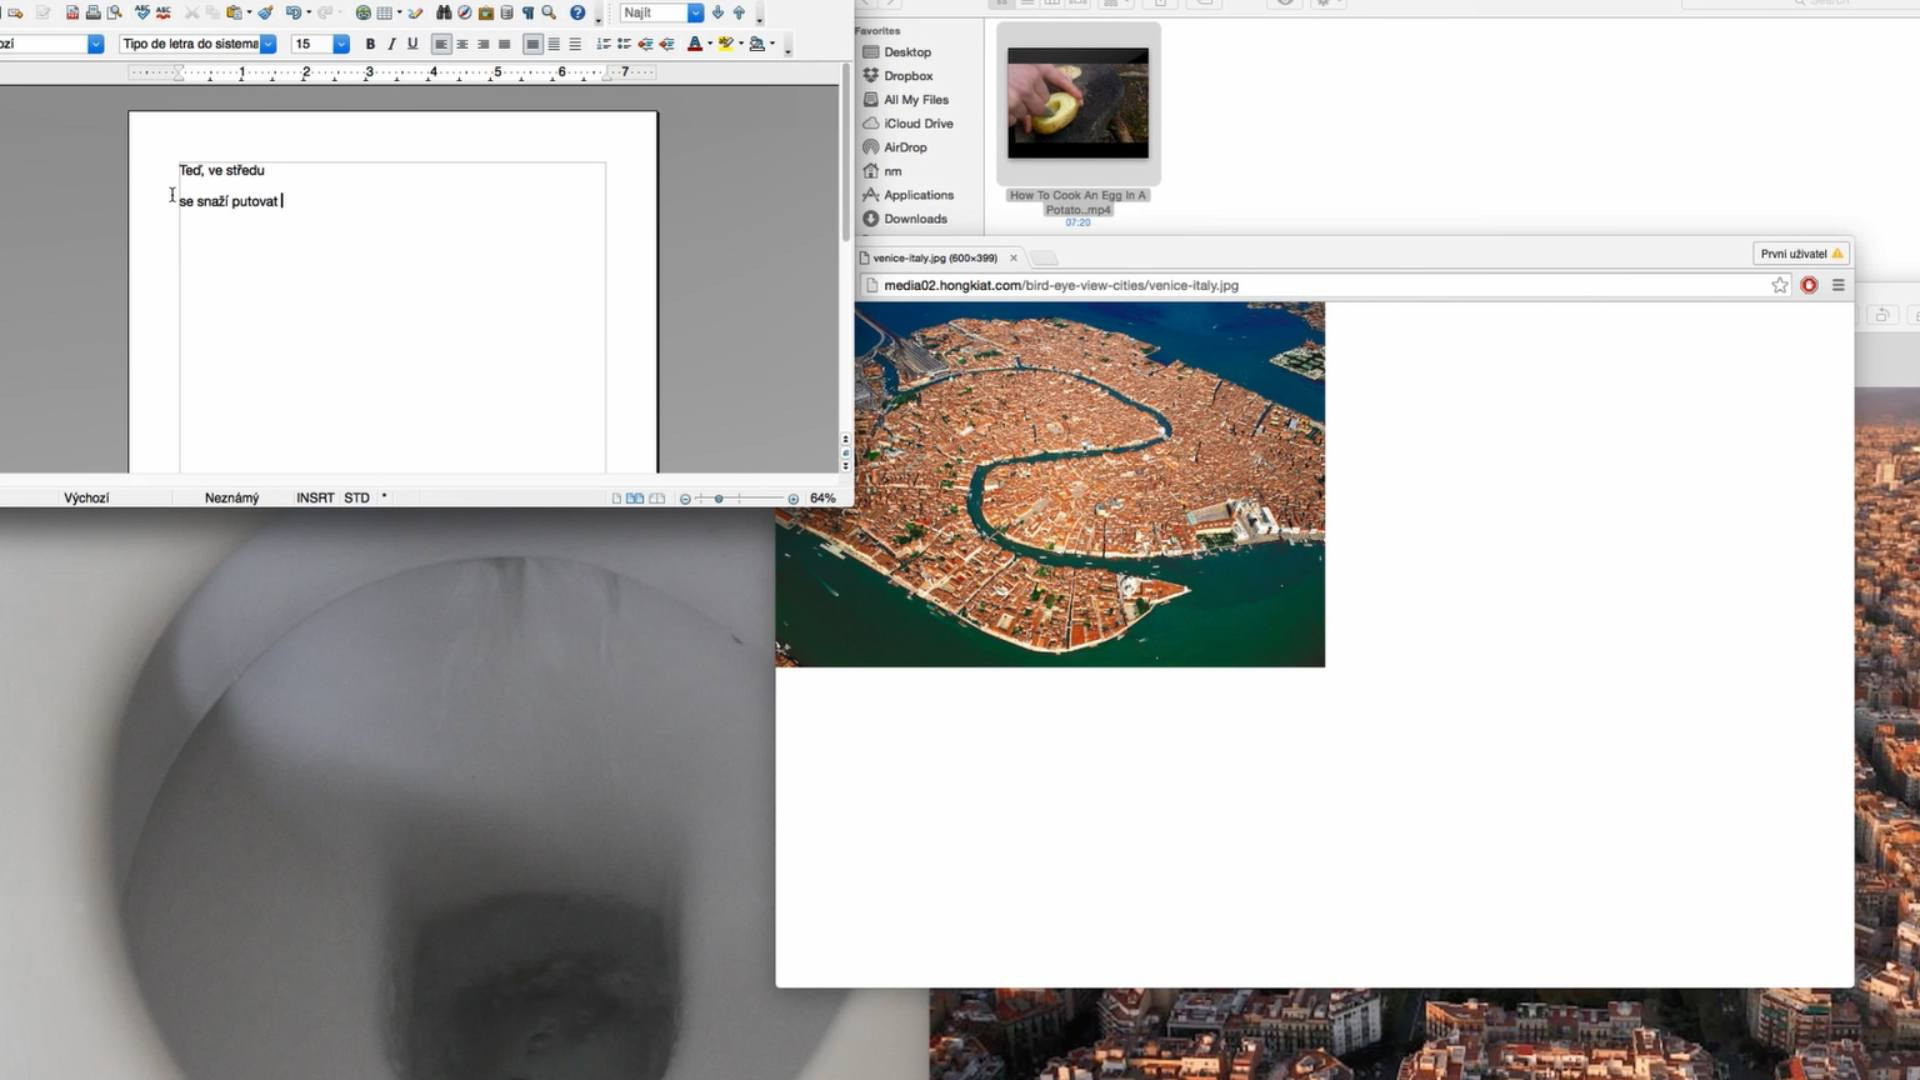Bookmark page with the star icon
This screenshot has height=1080, width=1920.
tap(1780, 285)
